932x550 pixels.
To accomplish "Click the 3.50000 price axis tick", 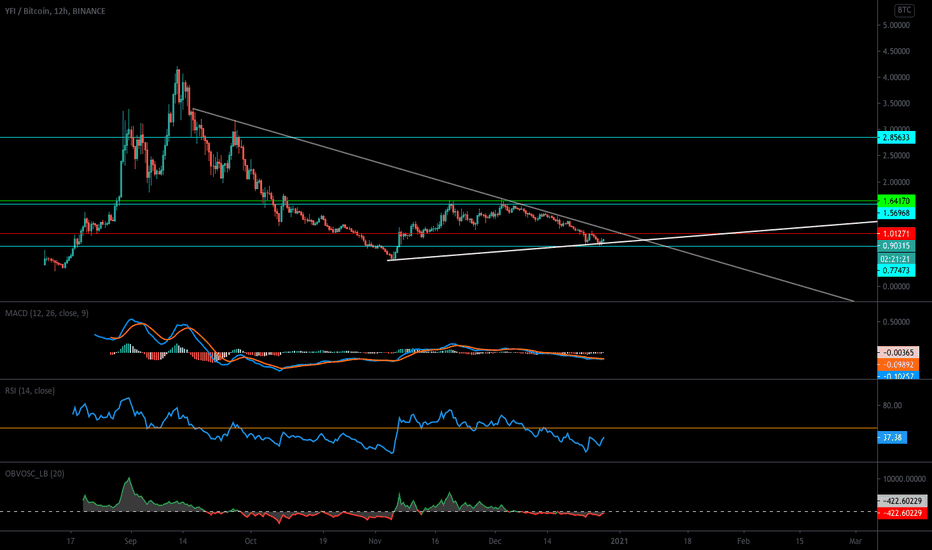I will 896,103.
